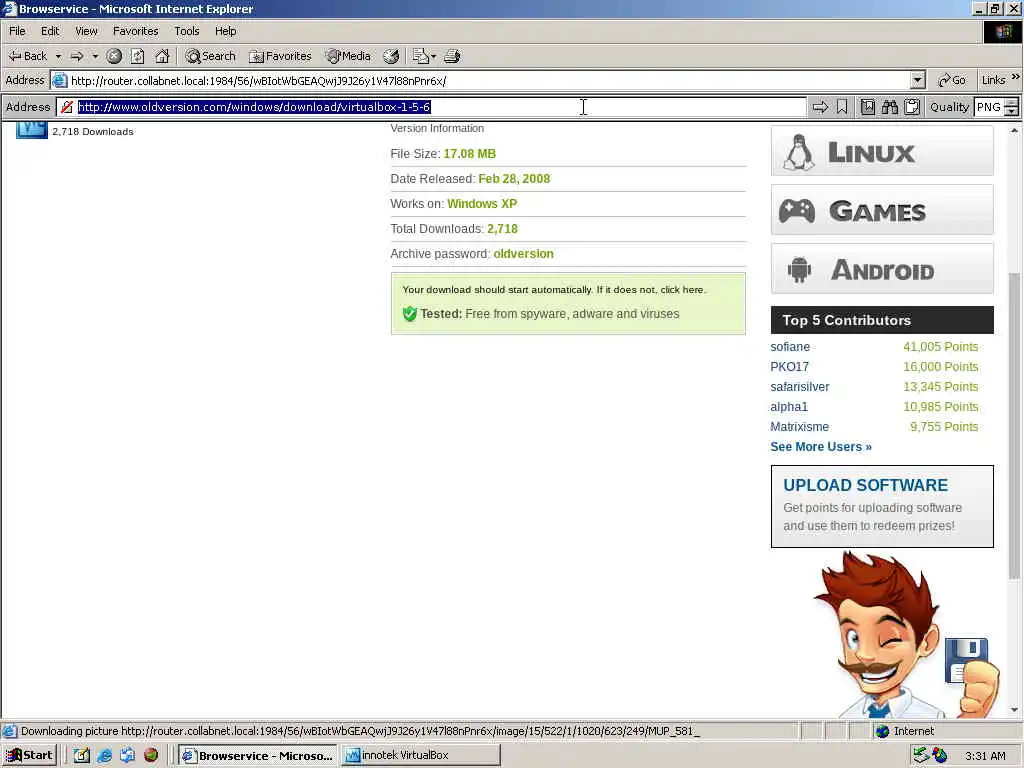
Task: Launch Internet Explorer from quick launch
Action: (104, 756)
